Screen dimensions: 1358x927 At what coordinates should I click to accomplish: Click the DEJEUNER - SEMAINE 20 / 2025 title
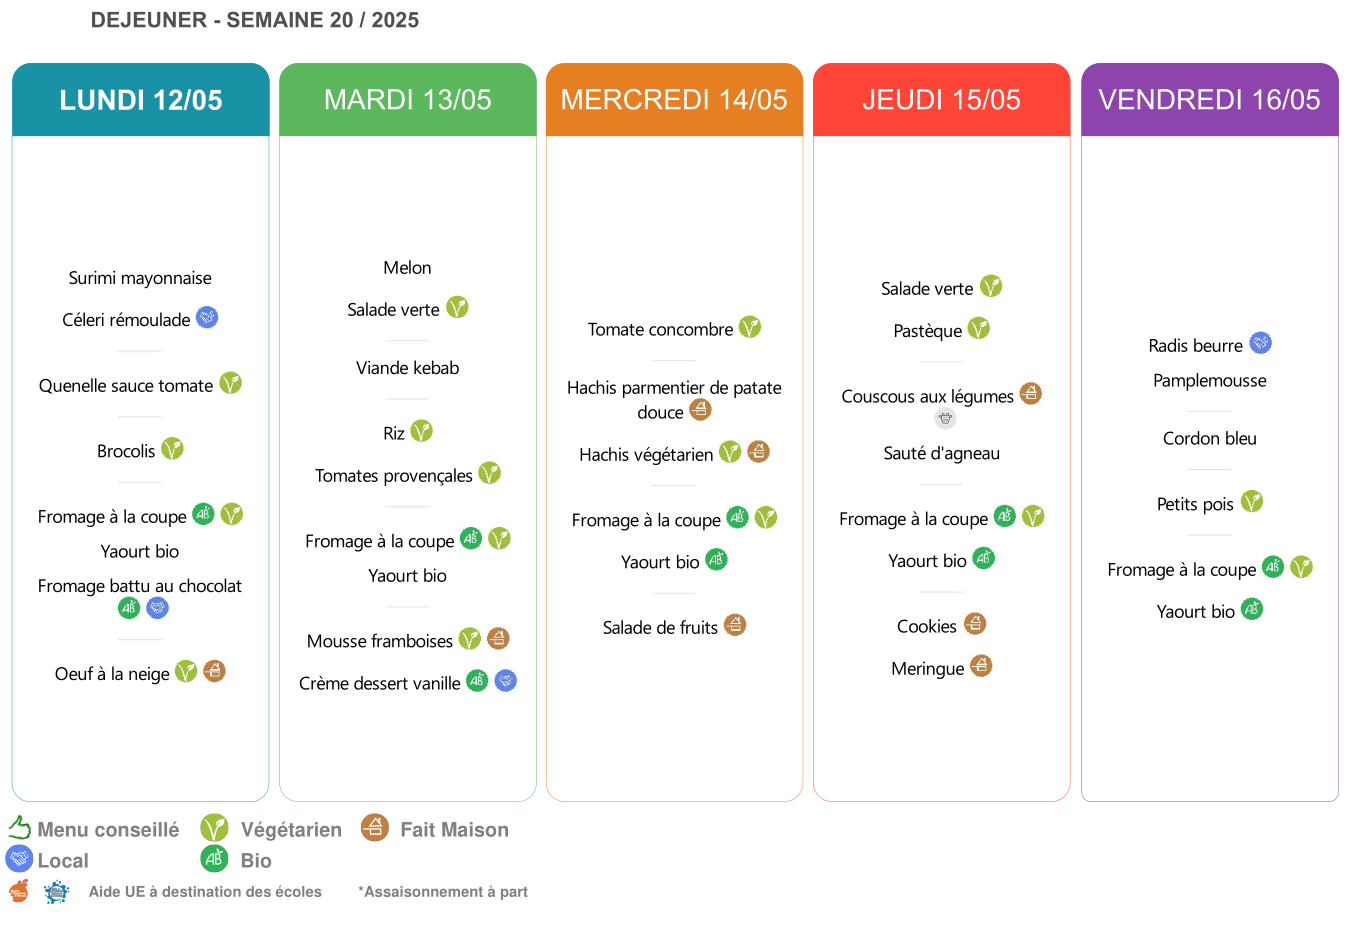[255, 20]
